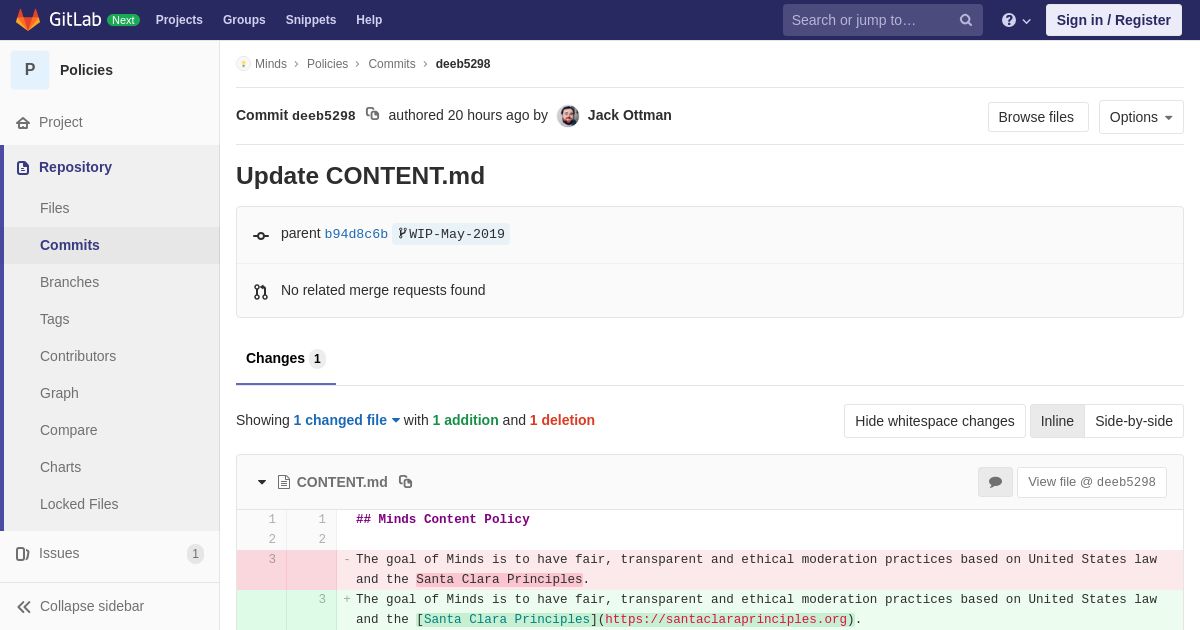Click 'No related merge requests found' text
Screen dimensions: 1200x630
click(x=383, y=290)
